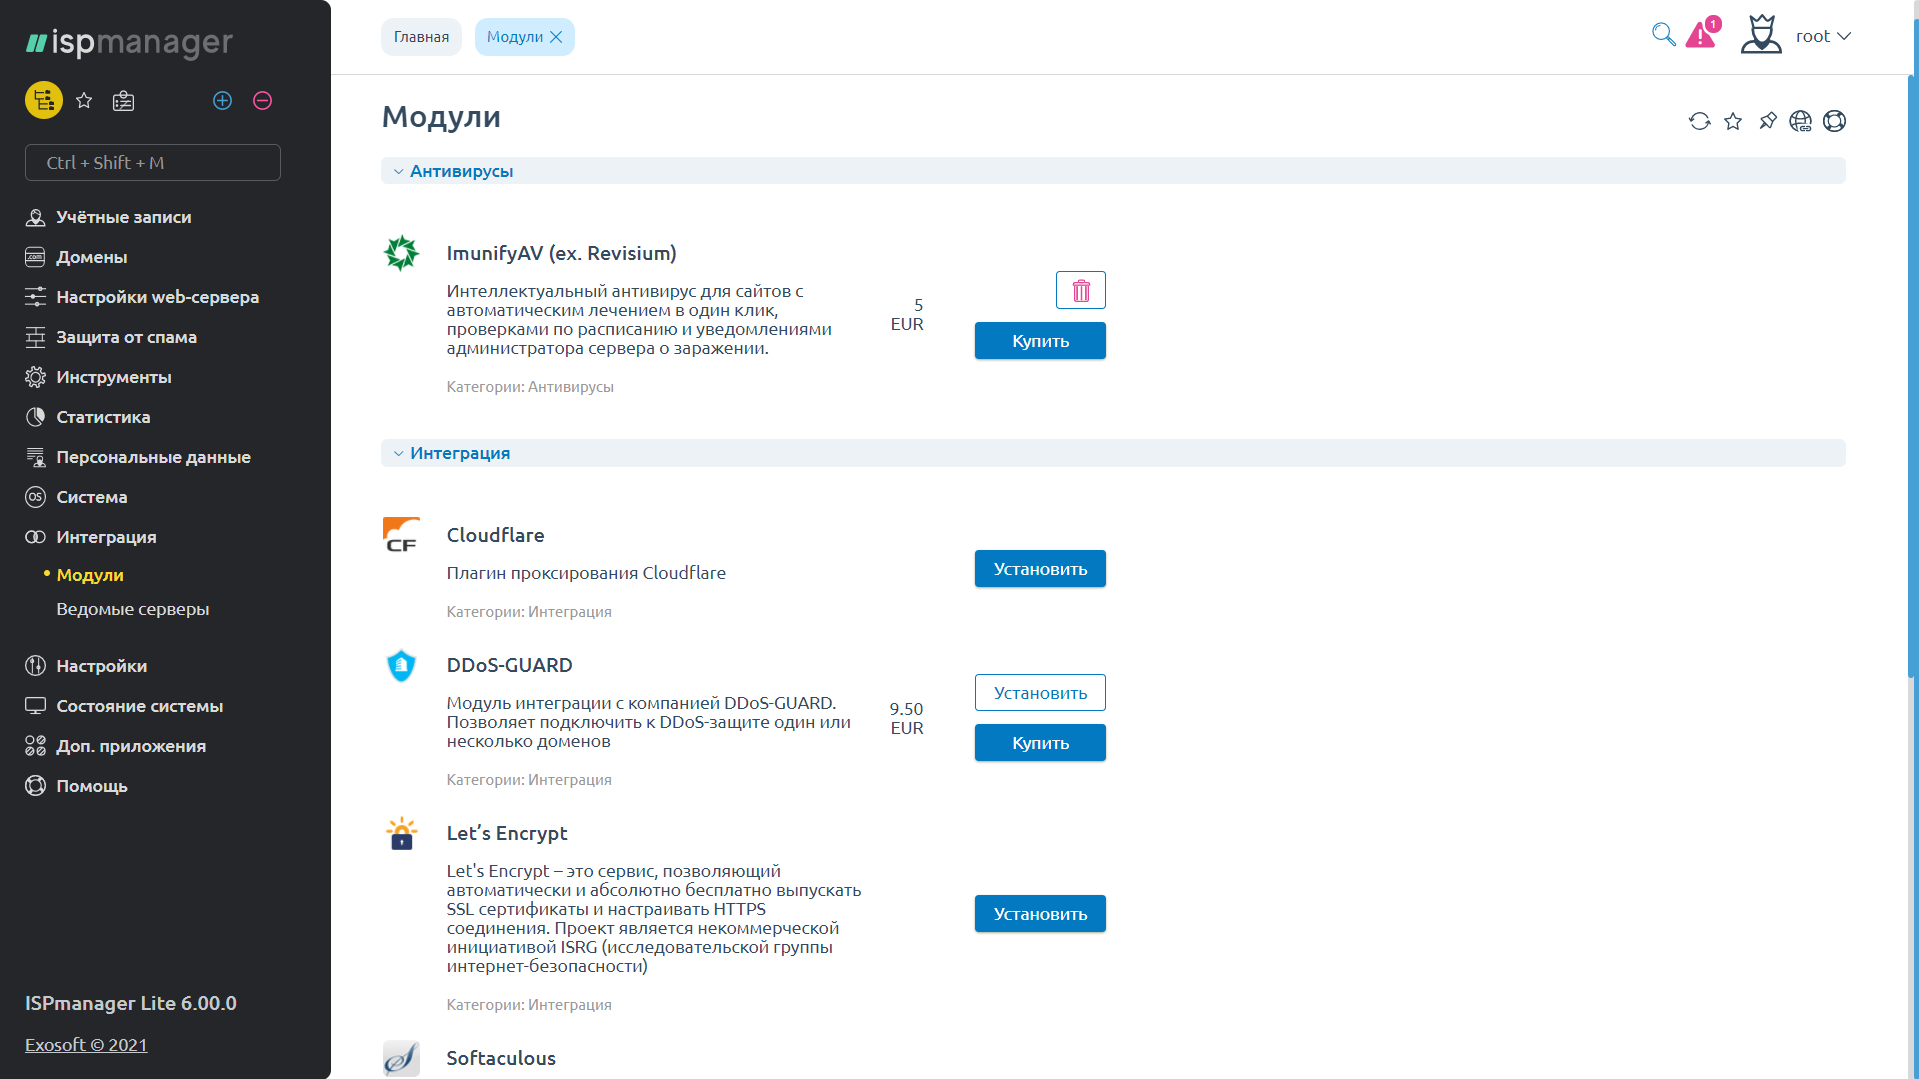This screenshot has width=1919, height=1079.
Task: Install the Cloudflare module
Action: point(1040,569)
